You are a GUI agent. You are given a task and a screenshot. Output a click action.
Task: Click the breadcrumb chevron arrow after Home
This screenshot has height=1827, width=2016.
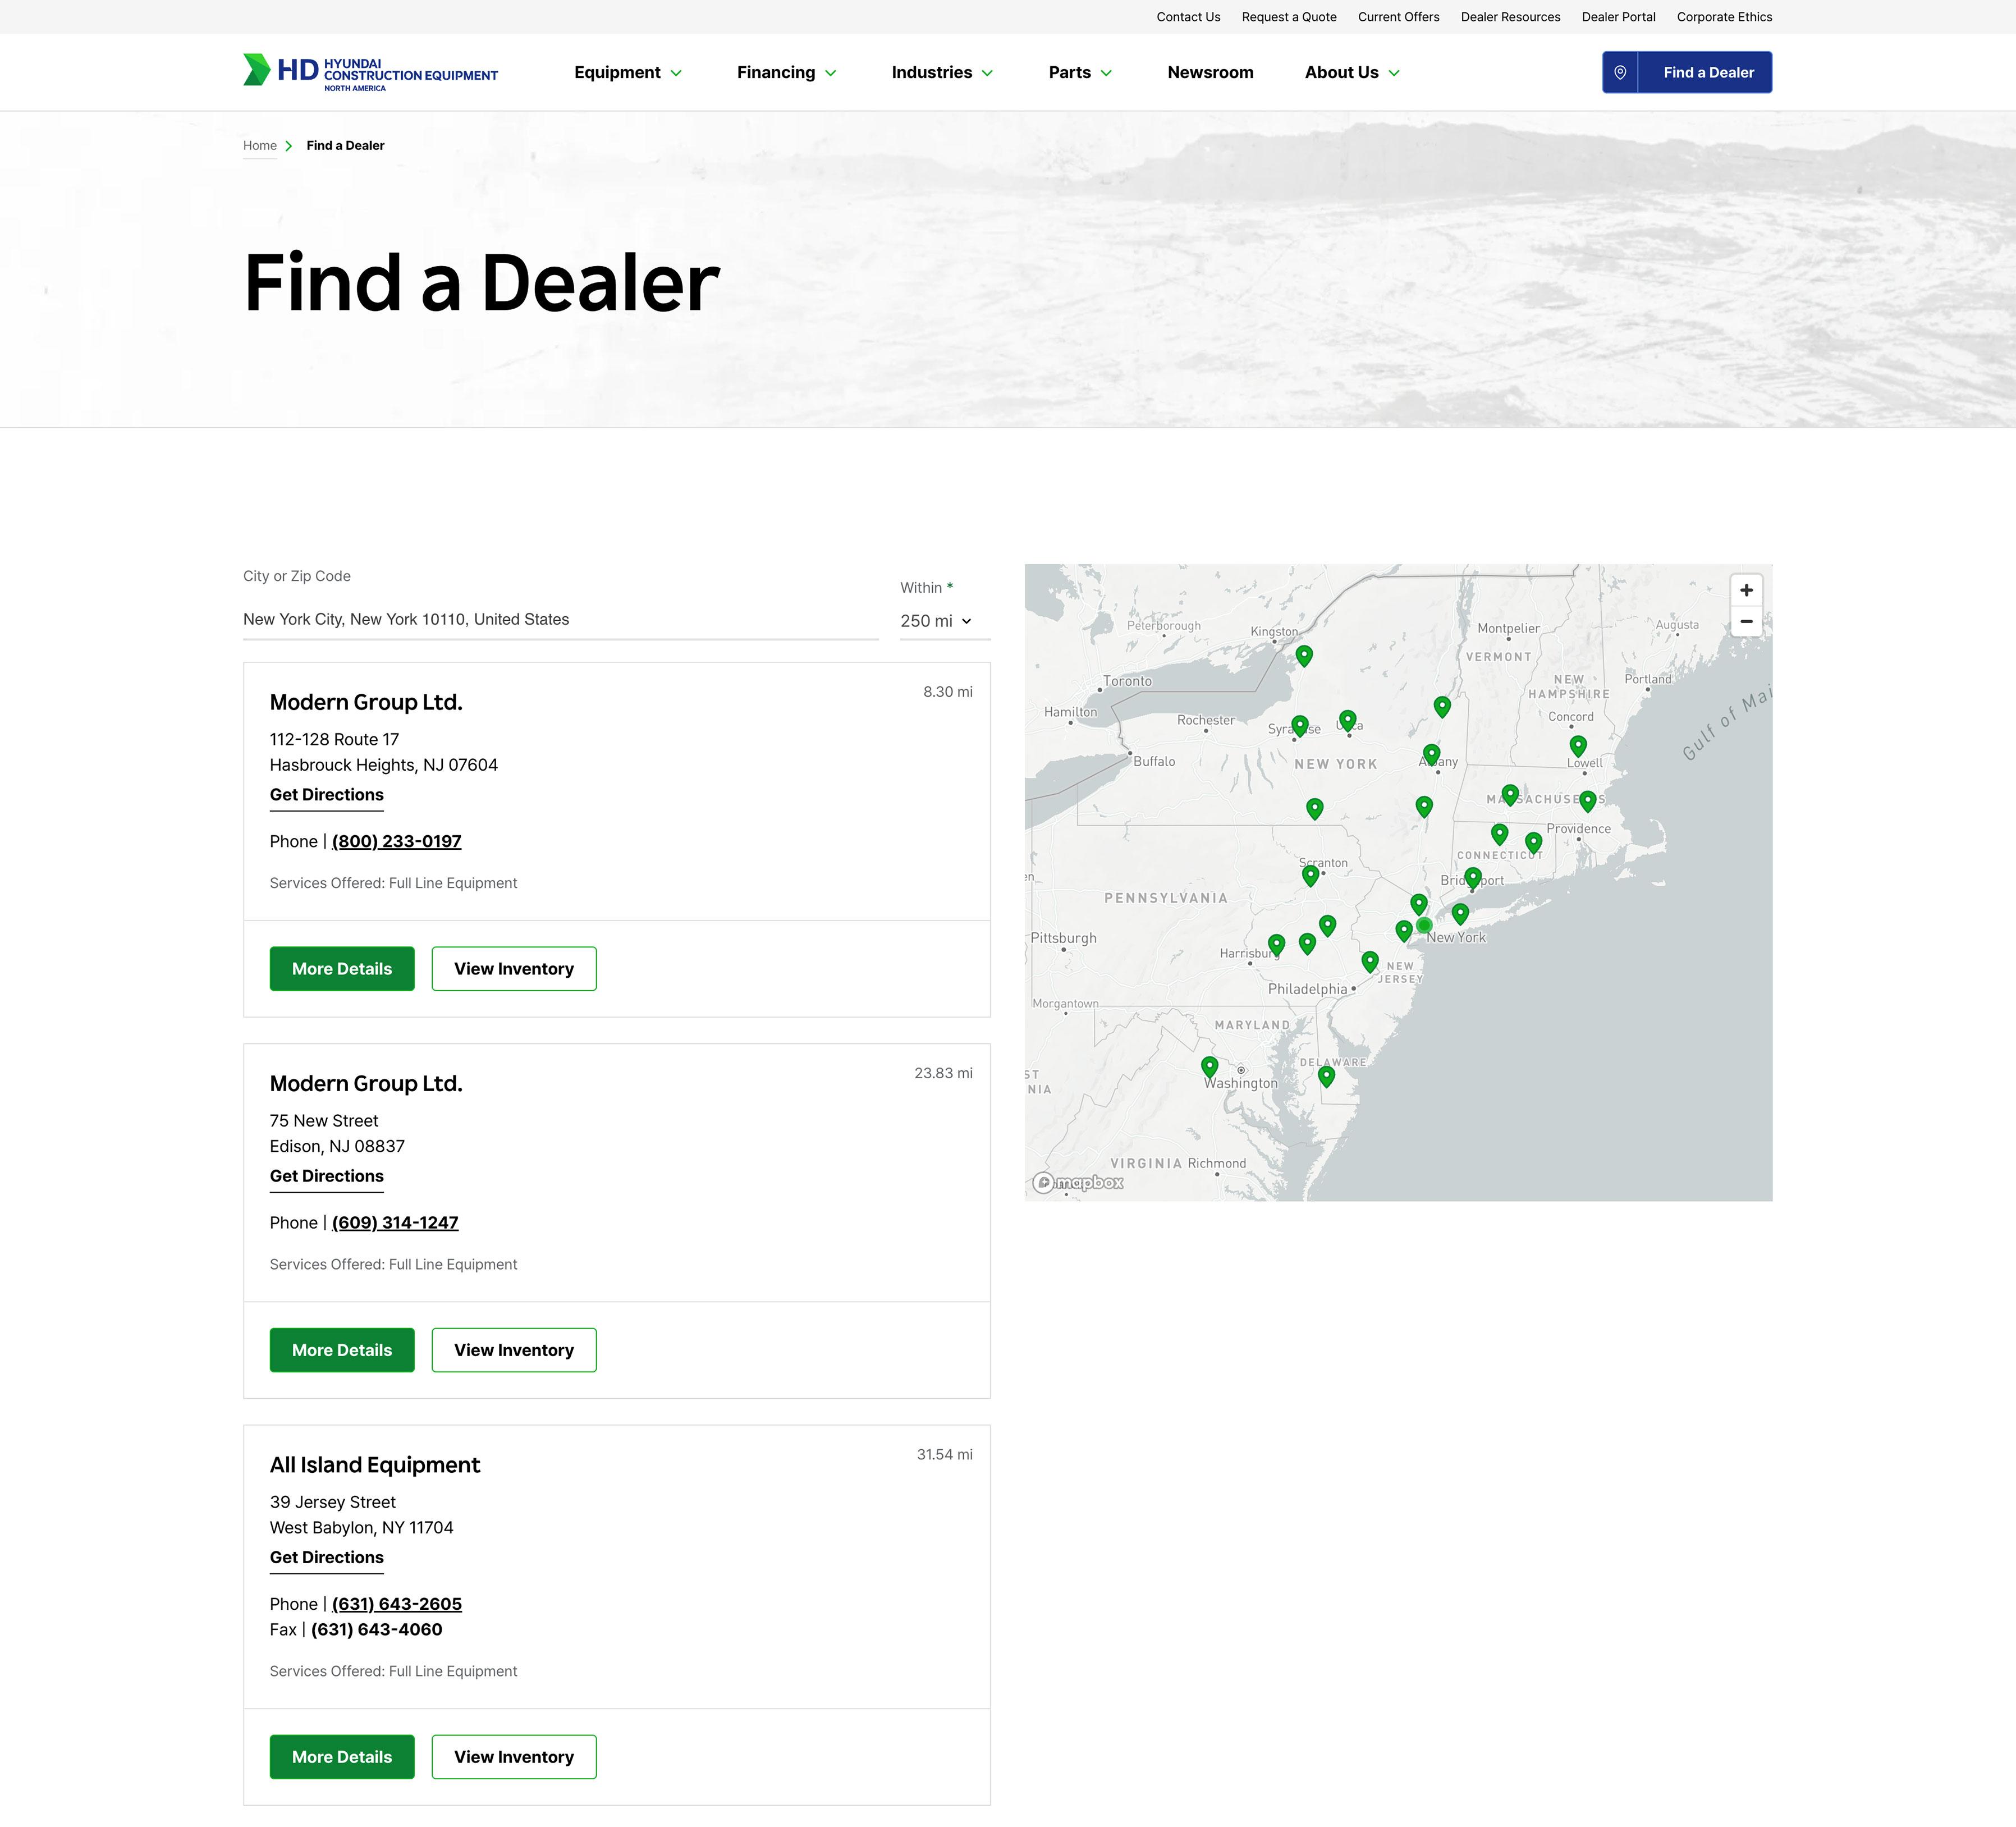(289, 146)
